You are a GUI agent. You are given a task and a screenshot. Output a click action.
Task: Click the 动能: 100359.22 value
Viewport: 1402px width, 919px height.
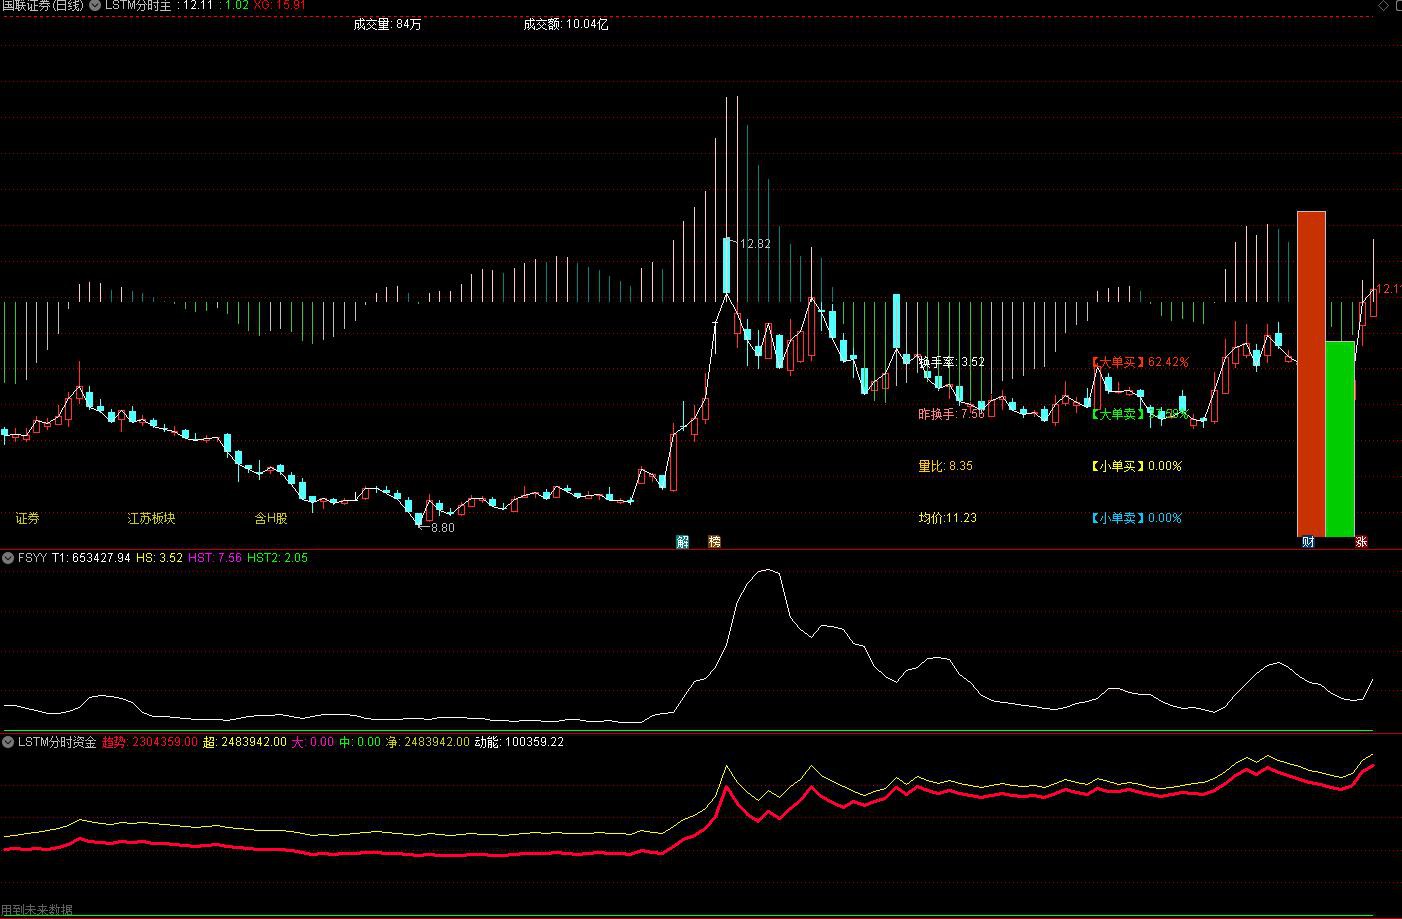click(x=519, y=742)
